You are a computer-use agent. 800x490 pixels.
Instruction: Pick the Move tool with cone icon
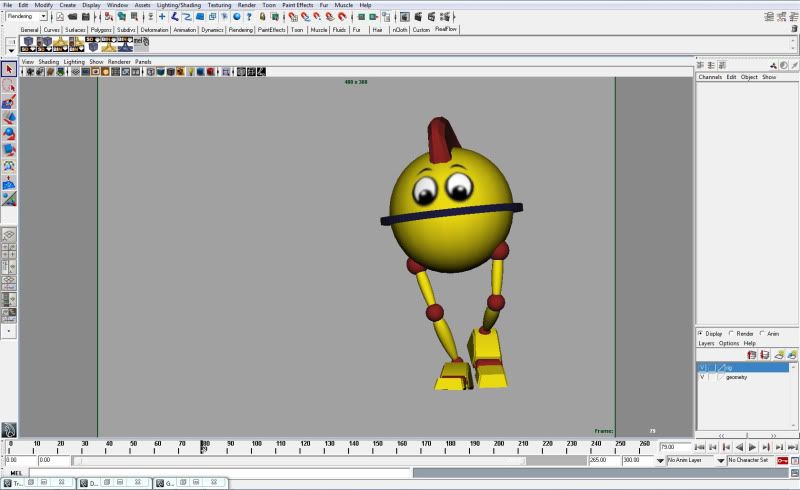coord(9,118)
